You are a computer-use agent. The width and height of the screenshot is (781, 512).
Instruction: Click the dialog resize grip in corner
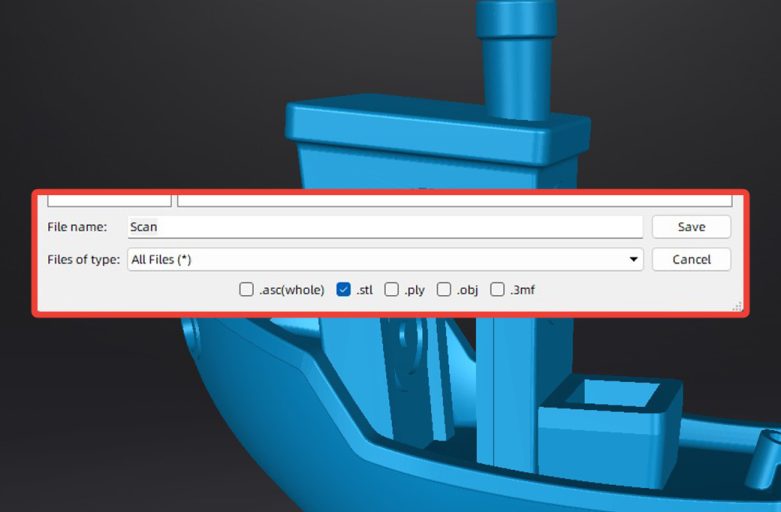click(738, 308)
